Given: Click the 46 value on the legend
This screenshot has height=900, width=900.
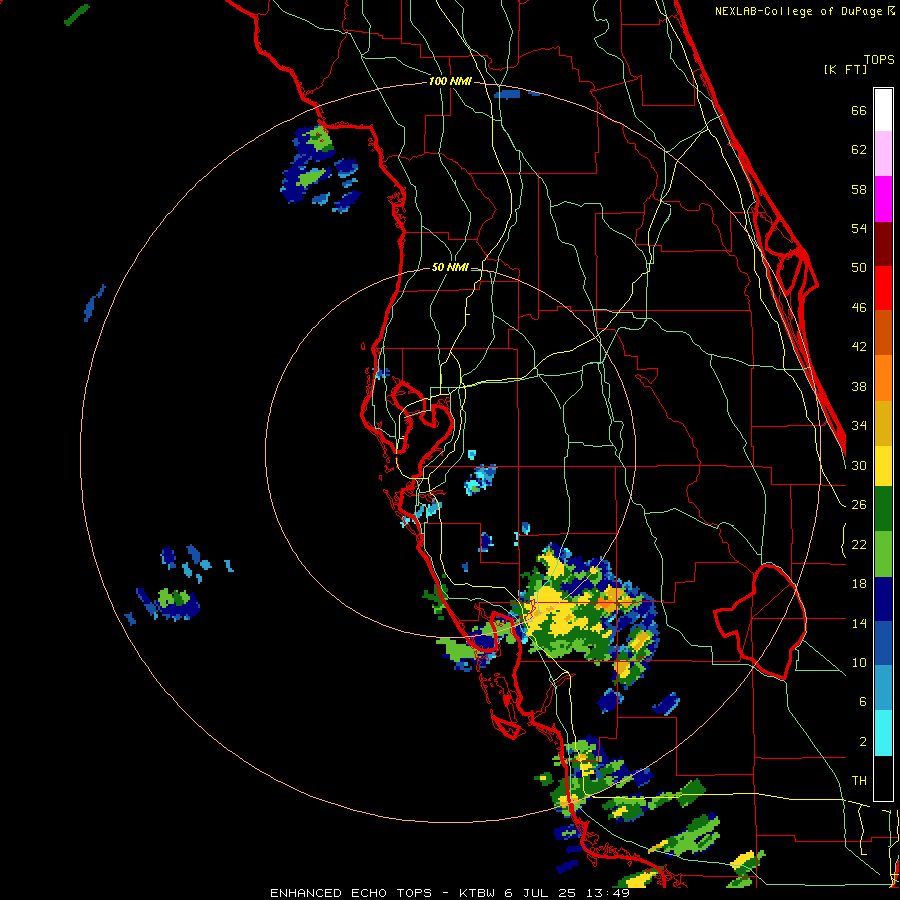Looking at the screenshot, I should point(859,308).
